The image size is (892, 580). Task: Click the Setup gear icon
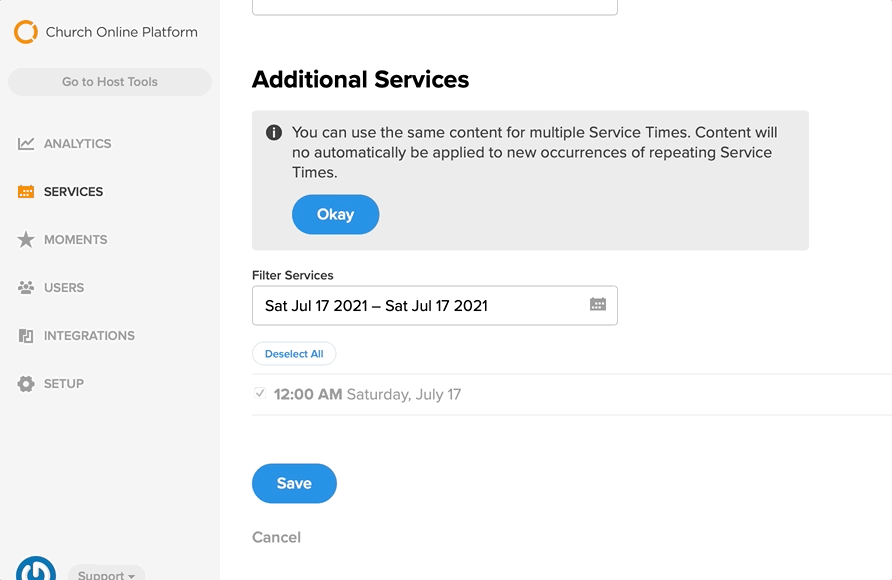coord(26,384)
